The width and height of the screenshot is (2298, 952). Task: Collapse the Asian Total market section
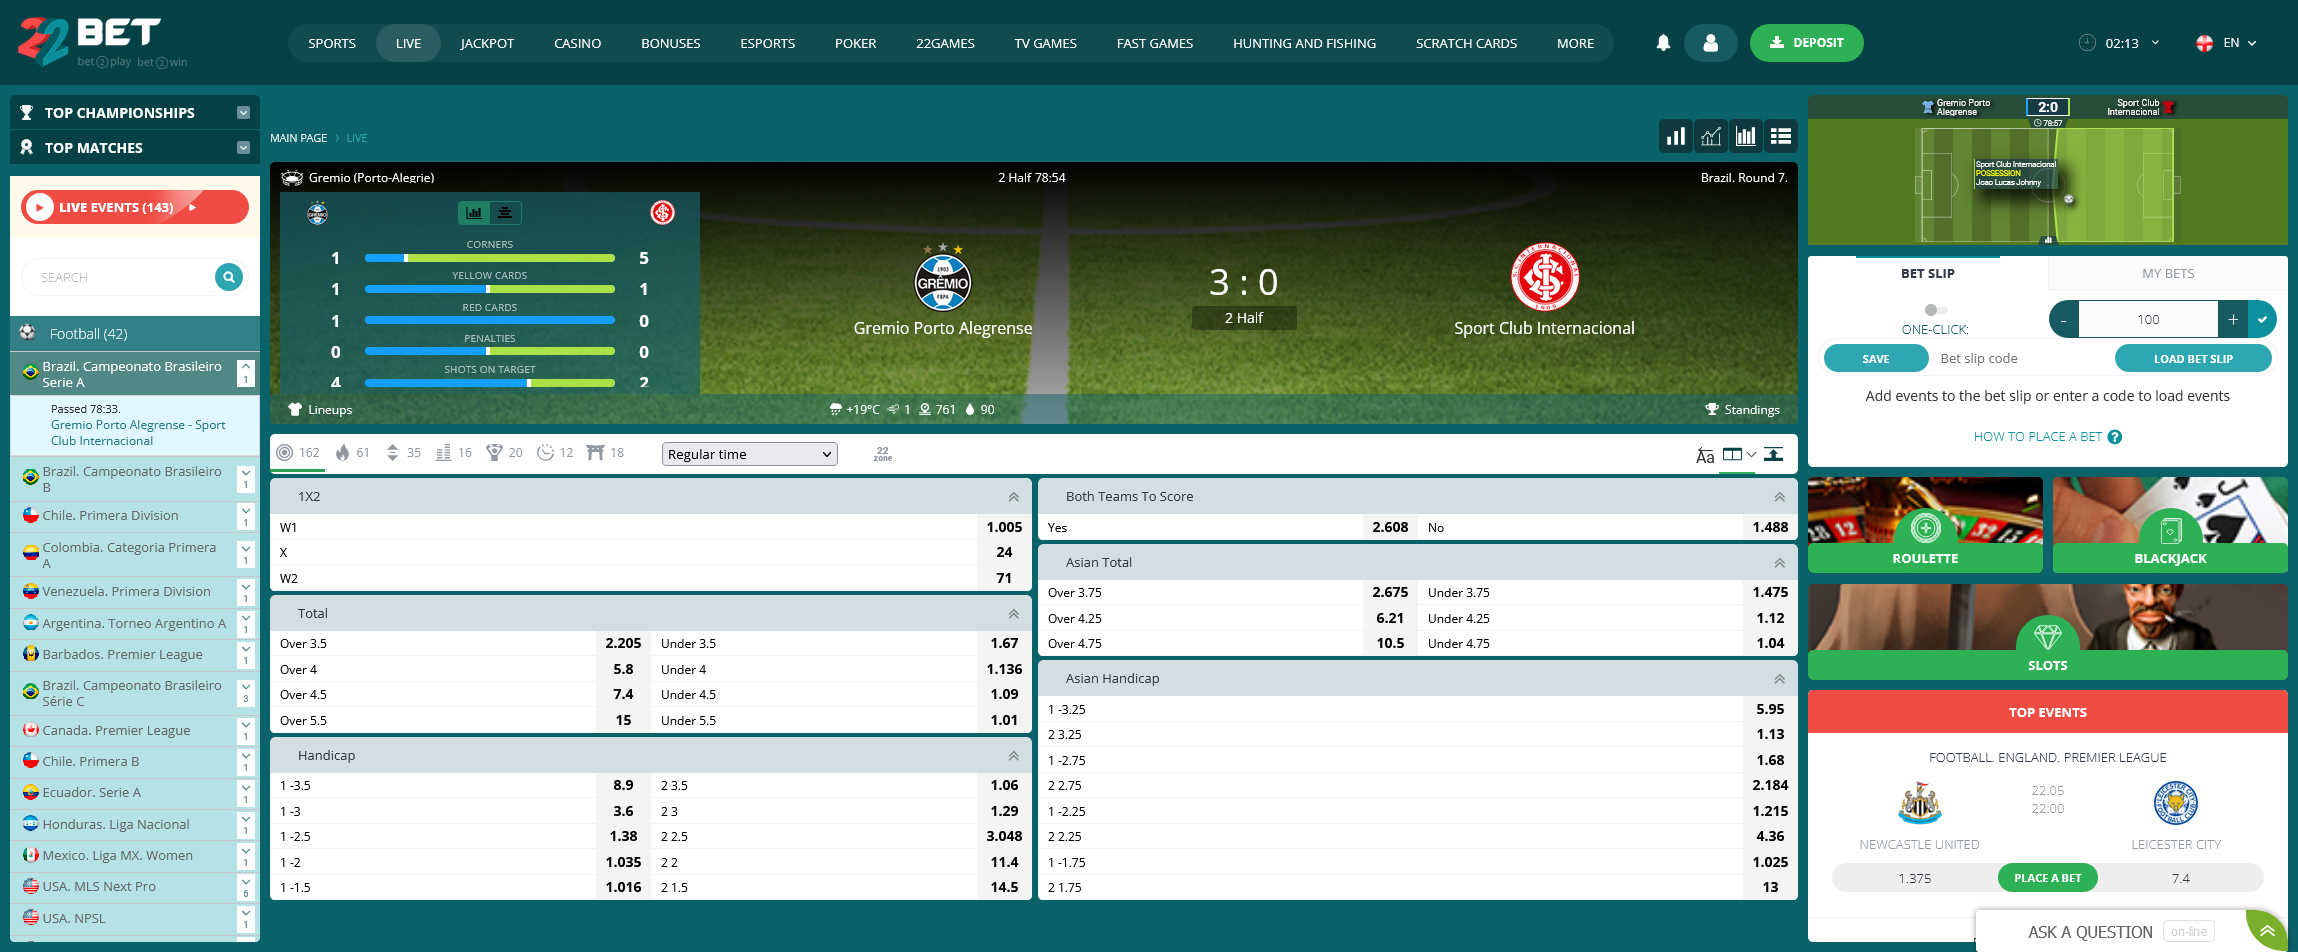click(x=1779, y=563)
